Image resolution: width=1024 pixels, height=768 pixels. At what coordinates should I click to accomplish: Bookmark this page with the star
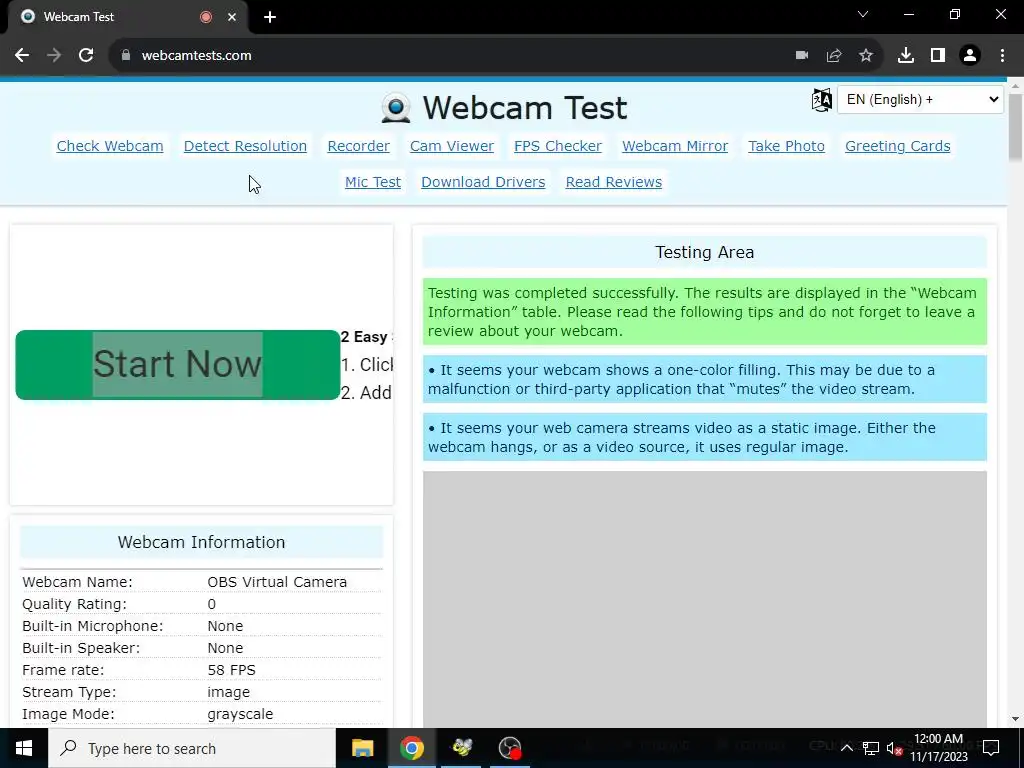pyautogui.click(x=866, y=56)
